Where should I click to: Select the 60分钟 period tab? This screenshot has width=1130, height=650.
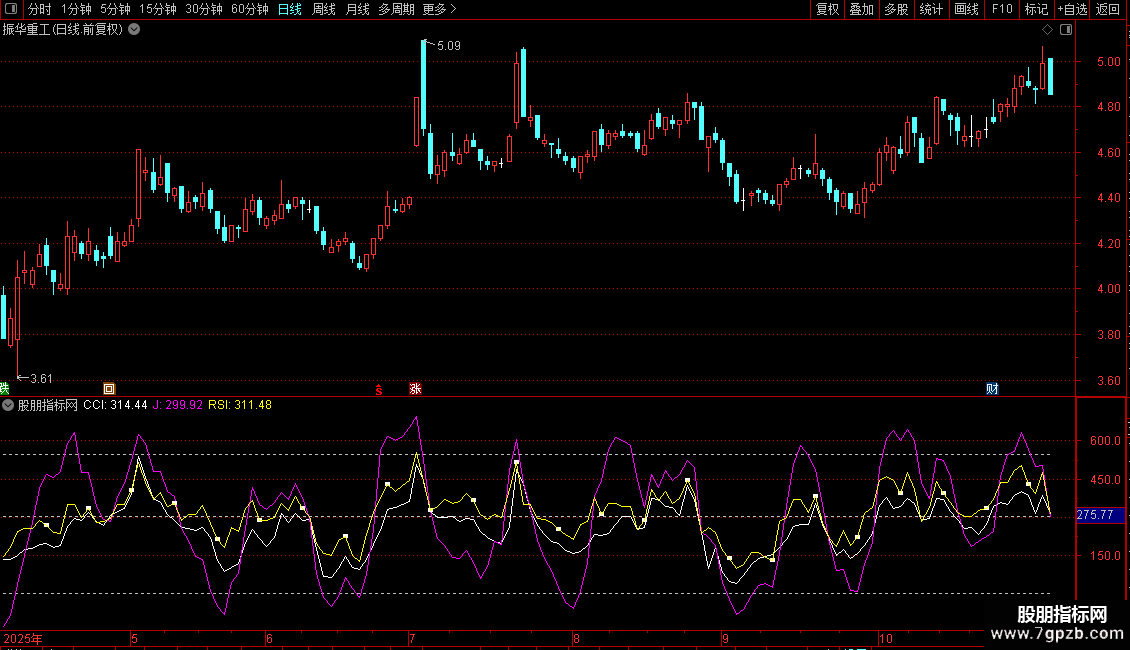249,9
